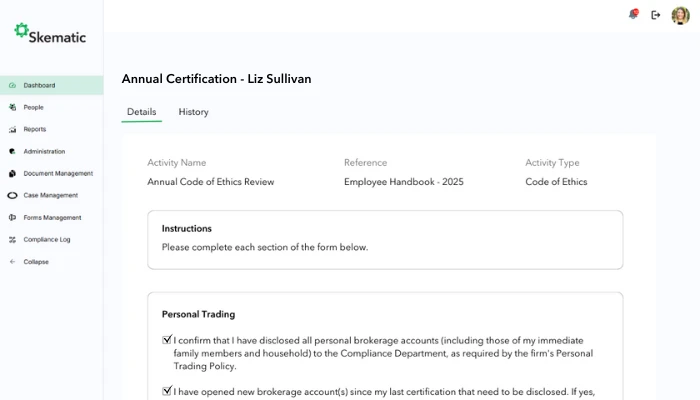Image resolution: width=700 pixels, height=400 pixels.
Task: Click the Reports chart icon
Action: pos(12,130)
